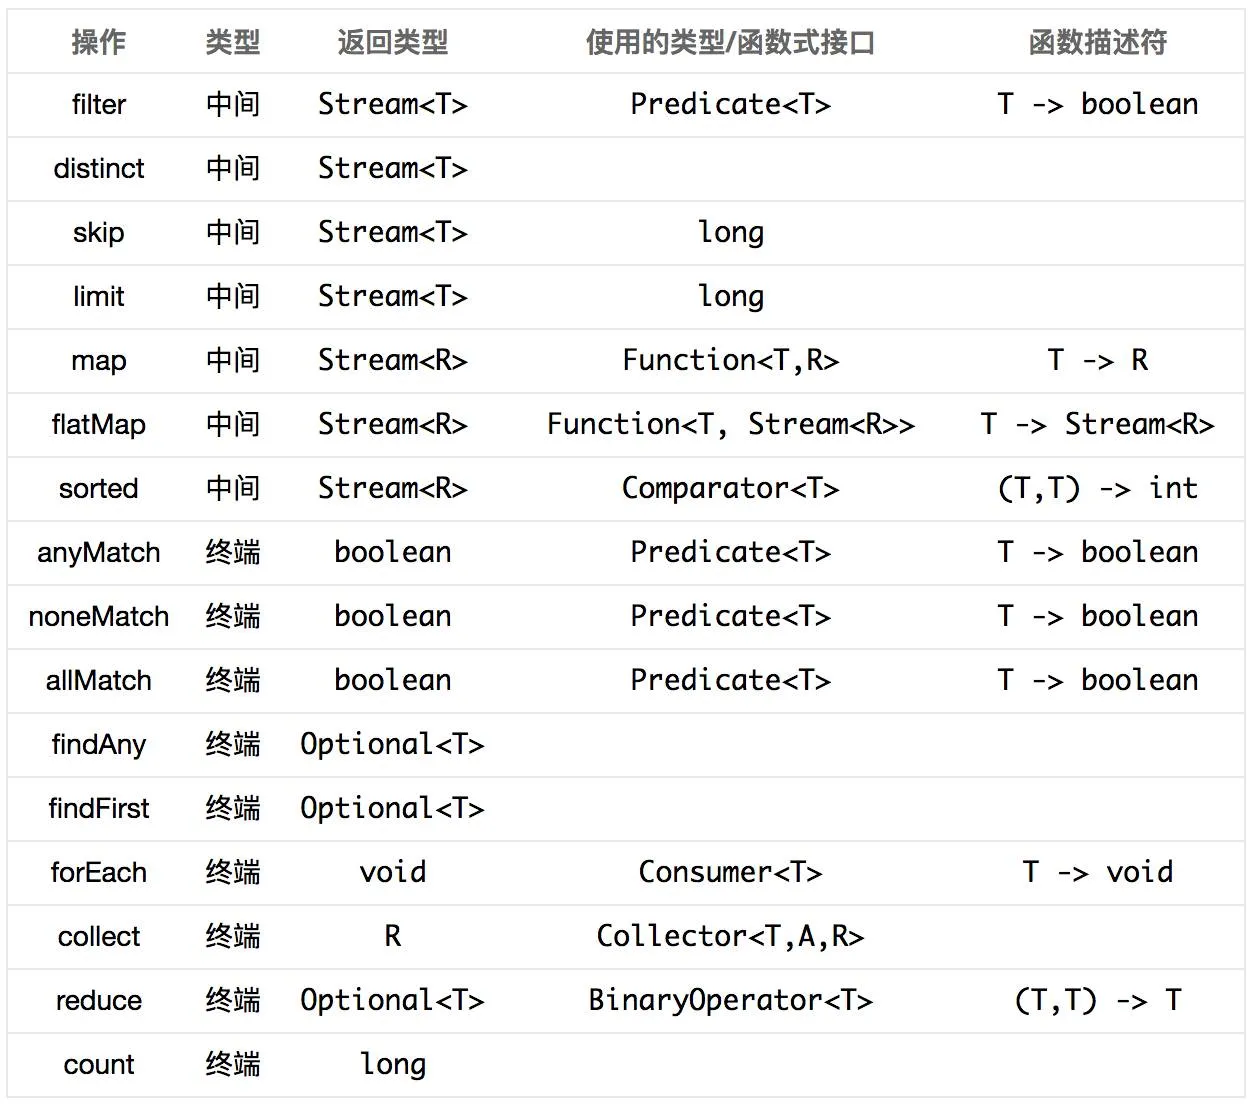The width and height of the screenshot is (1256, 1108).
Task: Click the 返回类型 column header
Action: coord(392,42)
